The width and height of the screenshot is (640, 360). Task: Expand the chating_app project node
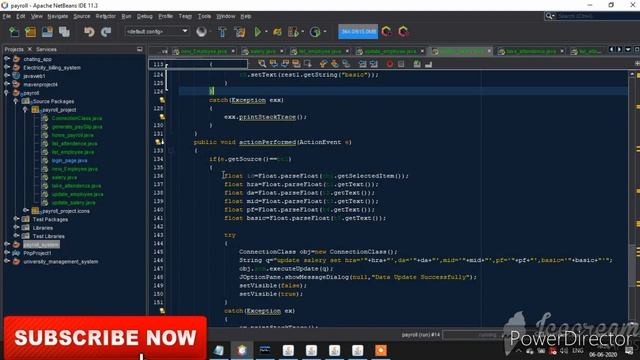click(x=7, y=59)
